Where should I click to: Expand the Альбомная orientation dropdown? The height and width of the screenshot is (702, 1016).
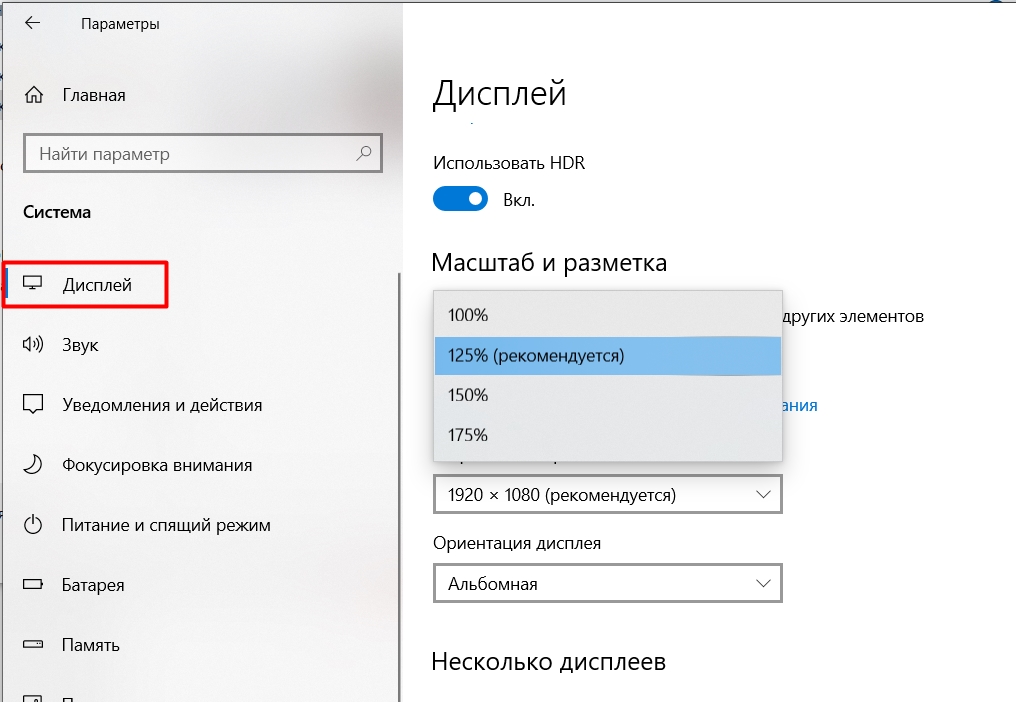(607, 583)
